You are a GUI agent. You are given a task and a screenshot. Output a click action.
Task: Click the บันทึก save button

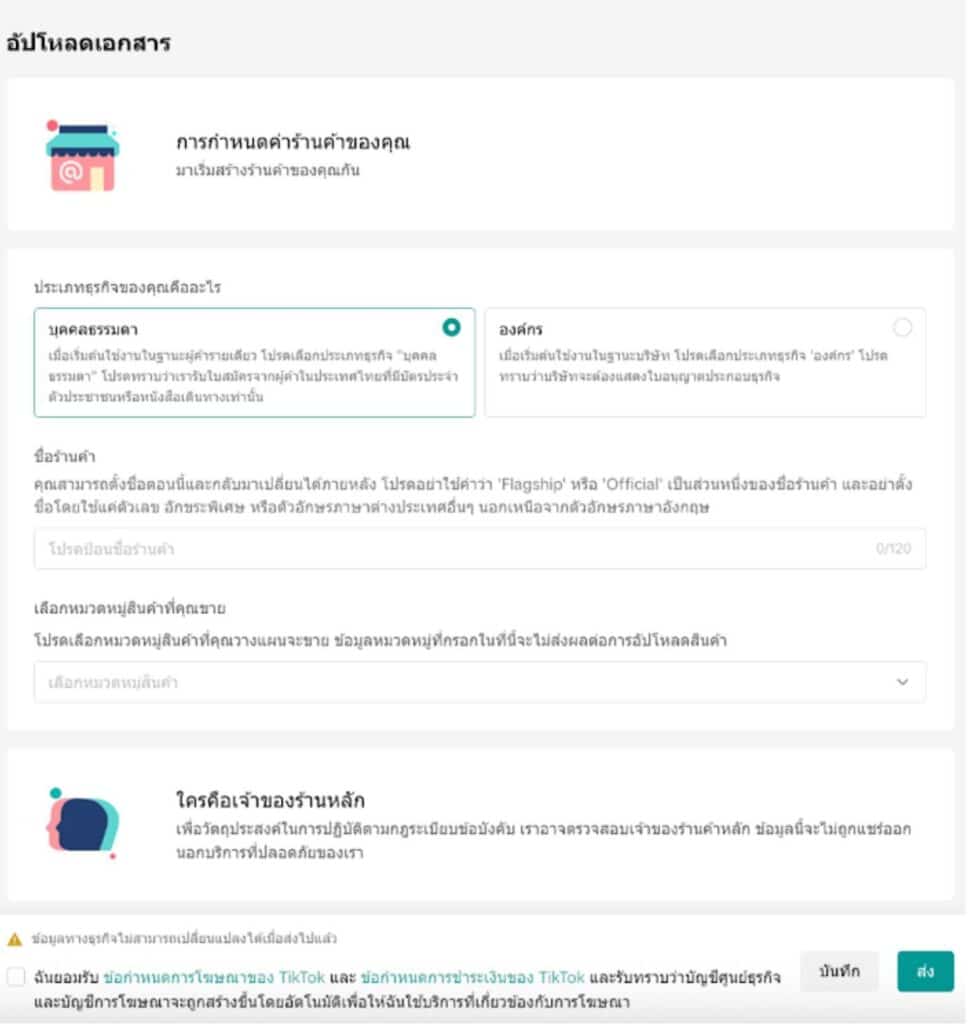[x=839, y=972]
